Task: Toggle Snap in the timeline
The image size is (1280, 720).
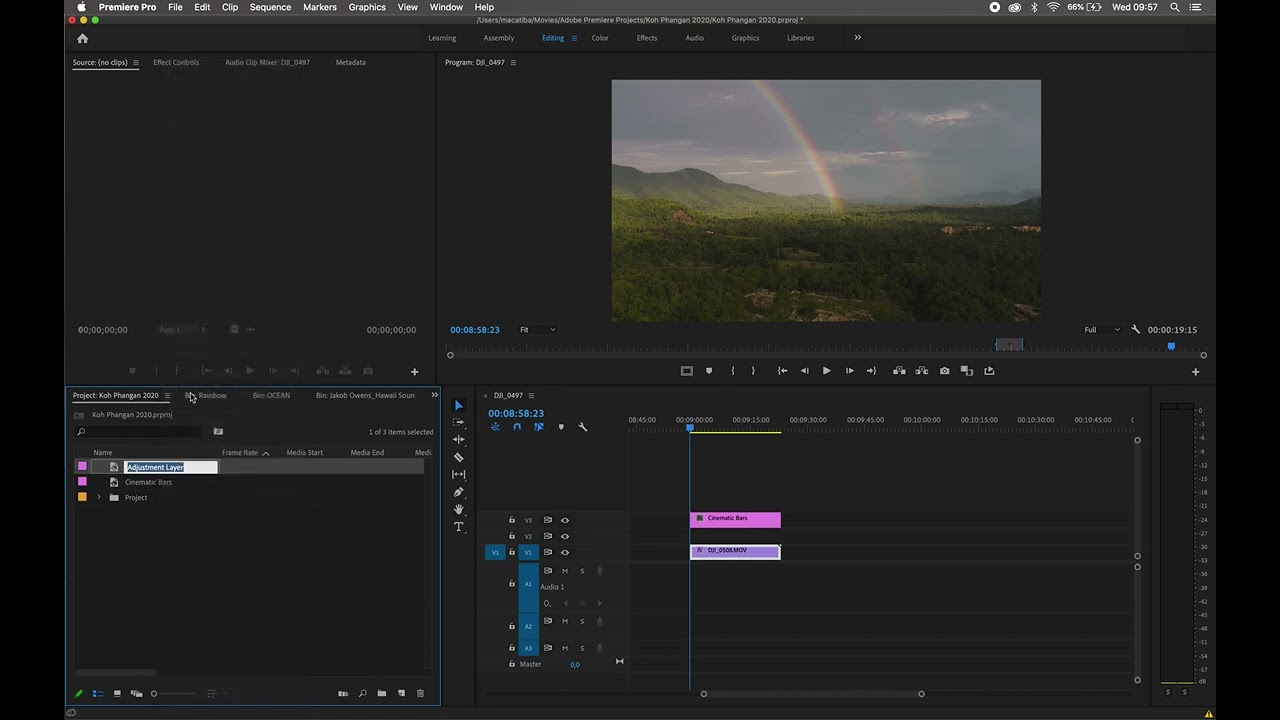Action: click(517, 427)
